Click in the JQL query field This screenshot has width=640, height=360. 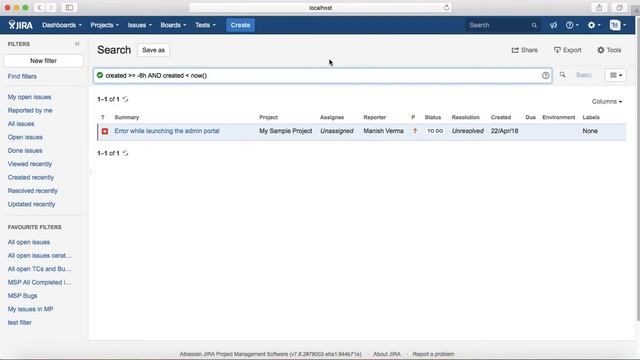tap(322, 76)
